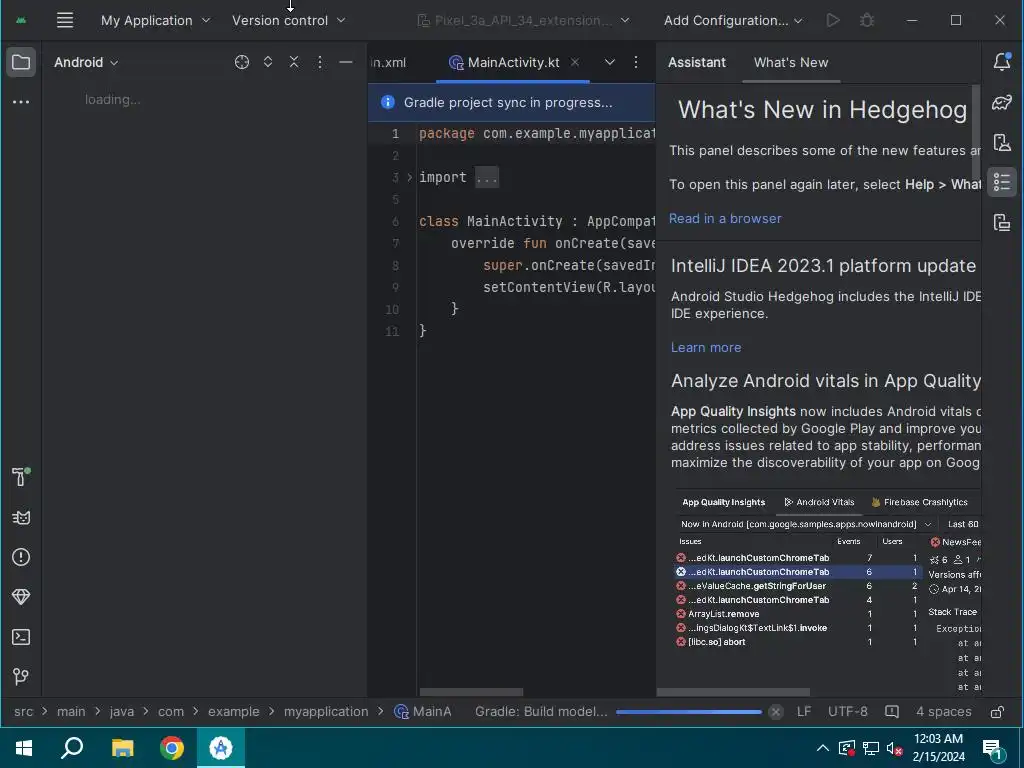This screenshot has height=768, width=1024.
Task: Open the main hamburger menu
Action: (x=65, y=20)
